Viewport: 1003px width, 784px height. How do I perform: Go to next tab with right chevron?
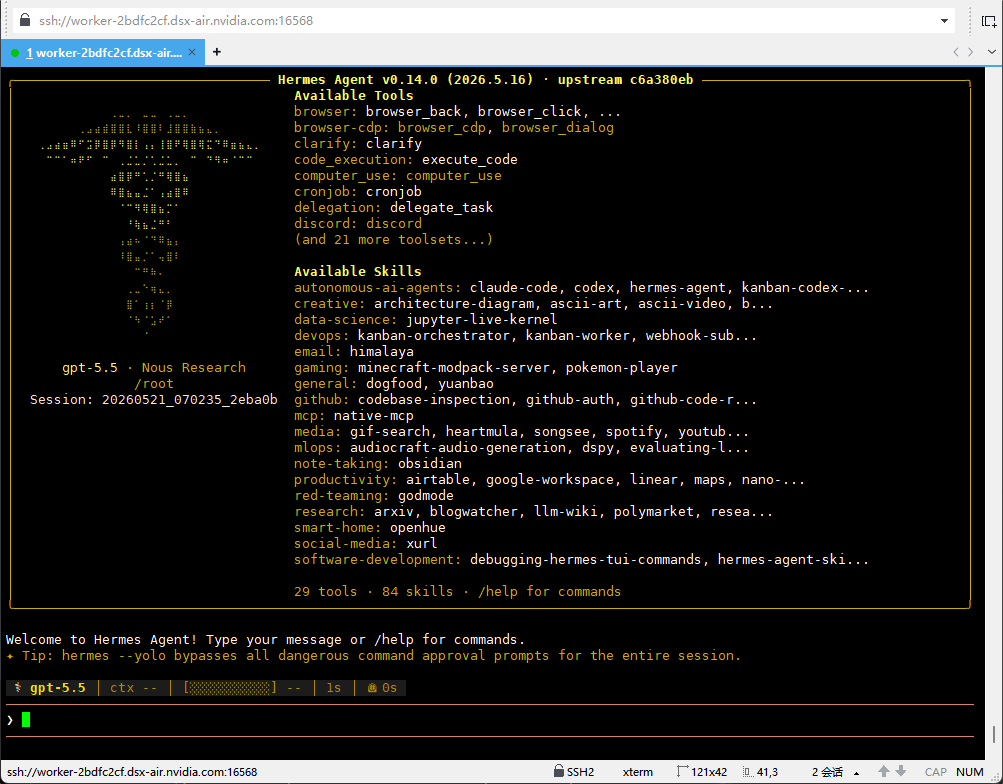point(970,52)
